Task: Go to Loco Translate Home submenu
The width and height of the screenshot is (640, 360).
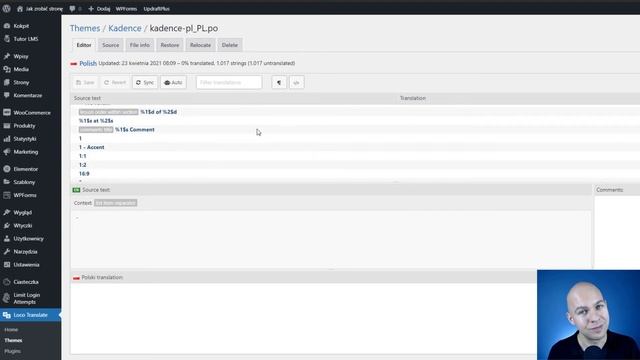Action: (11, 329)
